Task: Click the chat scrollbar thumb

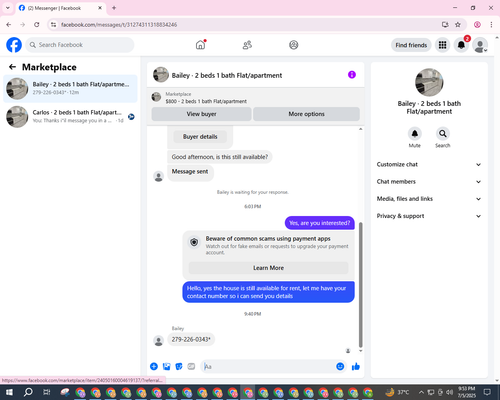Action: pos(360,285)
